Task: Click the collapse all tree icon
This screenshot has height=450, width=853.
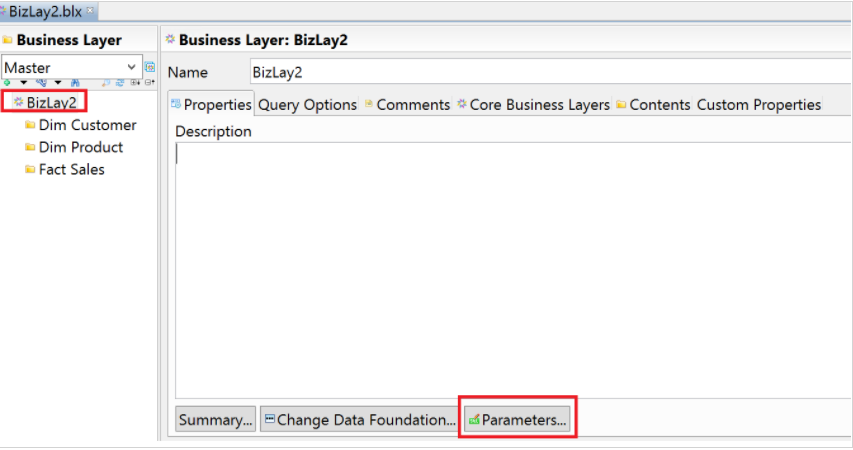Action: pyautogui.click(x=150, y=83)
